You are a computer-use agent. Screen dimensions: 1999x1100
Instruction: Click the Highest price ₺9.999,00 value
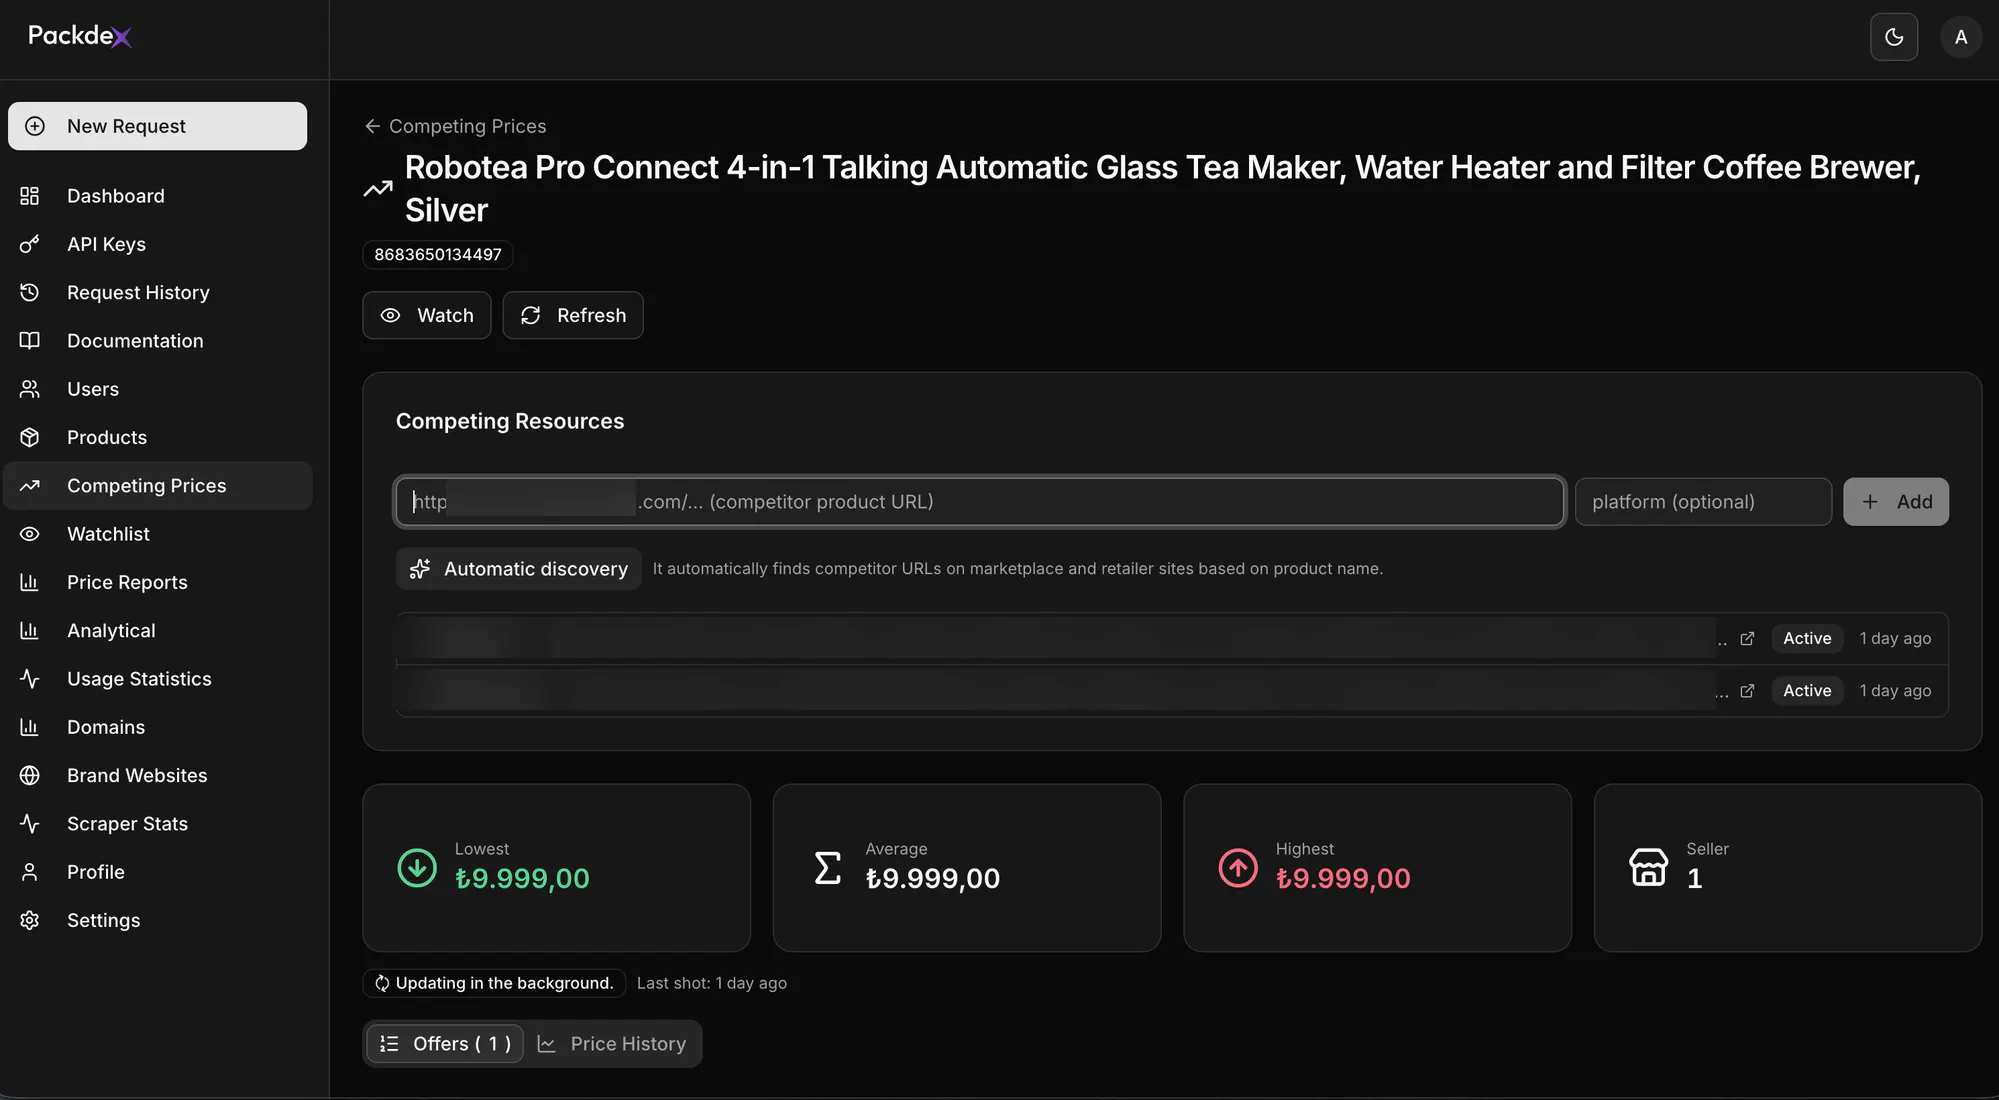[1343, 879]
